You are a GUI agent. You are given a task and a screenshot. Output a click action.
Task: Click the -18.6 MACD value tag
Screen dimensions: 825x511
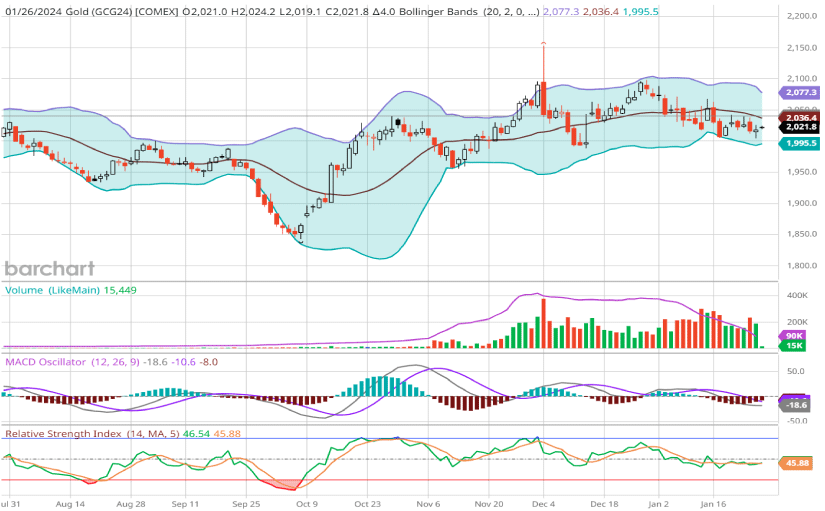pyautogui.click(x=796, y=405)
